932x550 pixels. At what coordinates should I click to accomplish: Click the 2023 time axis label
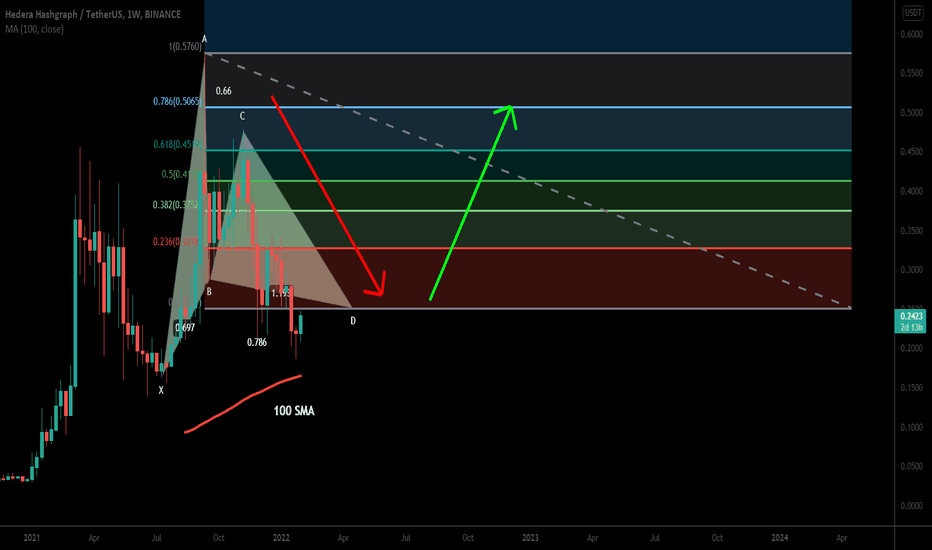pos(530,538)
